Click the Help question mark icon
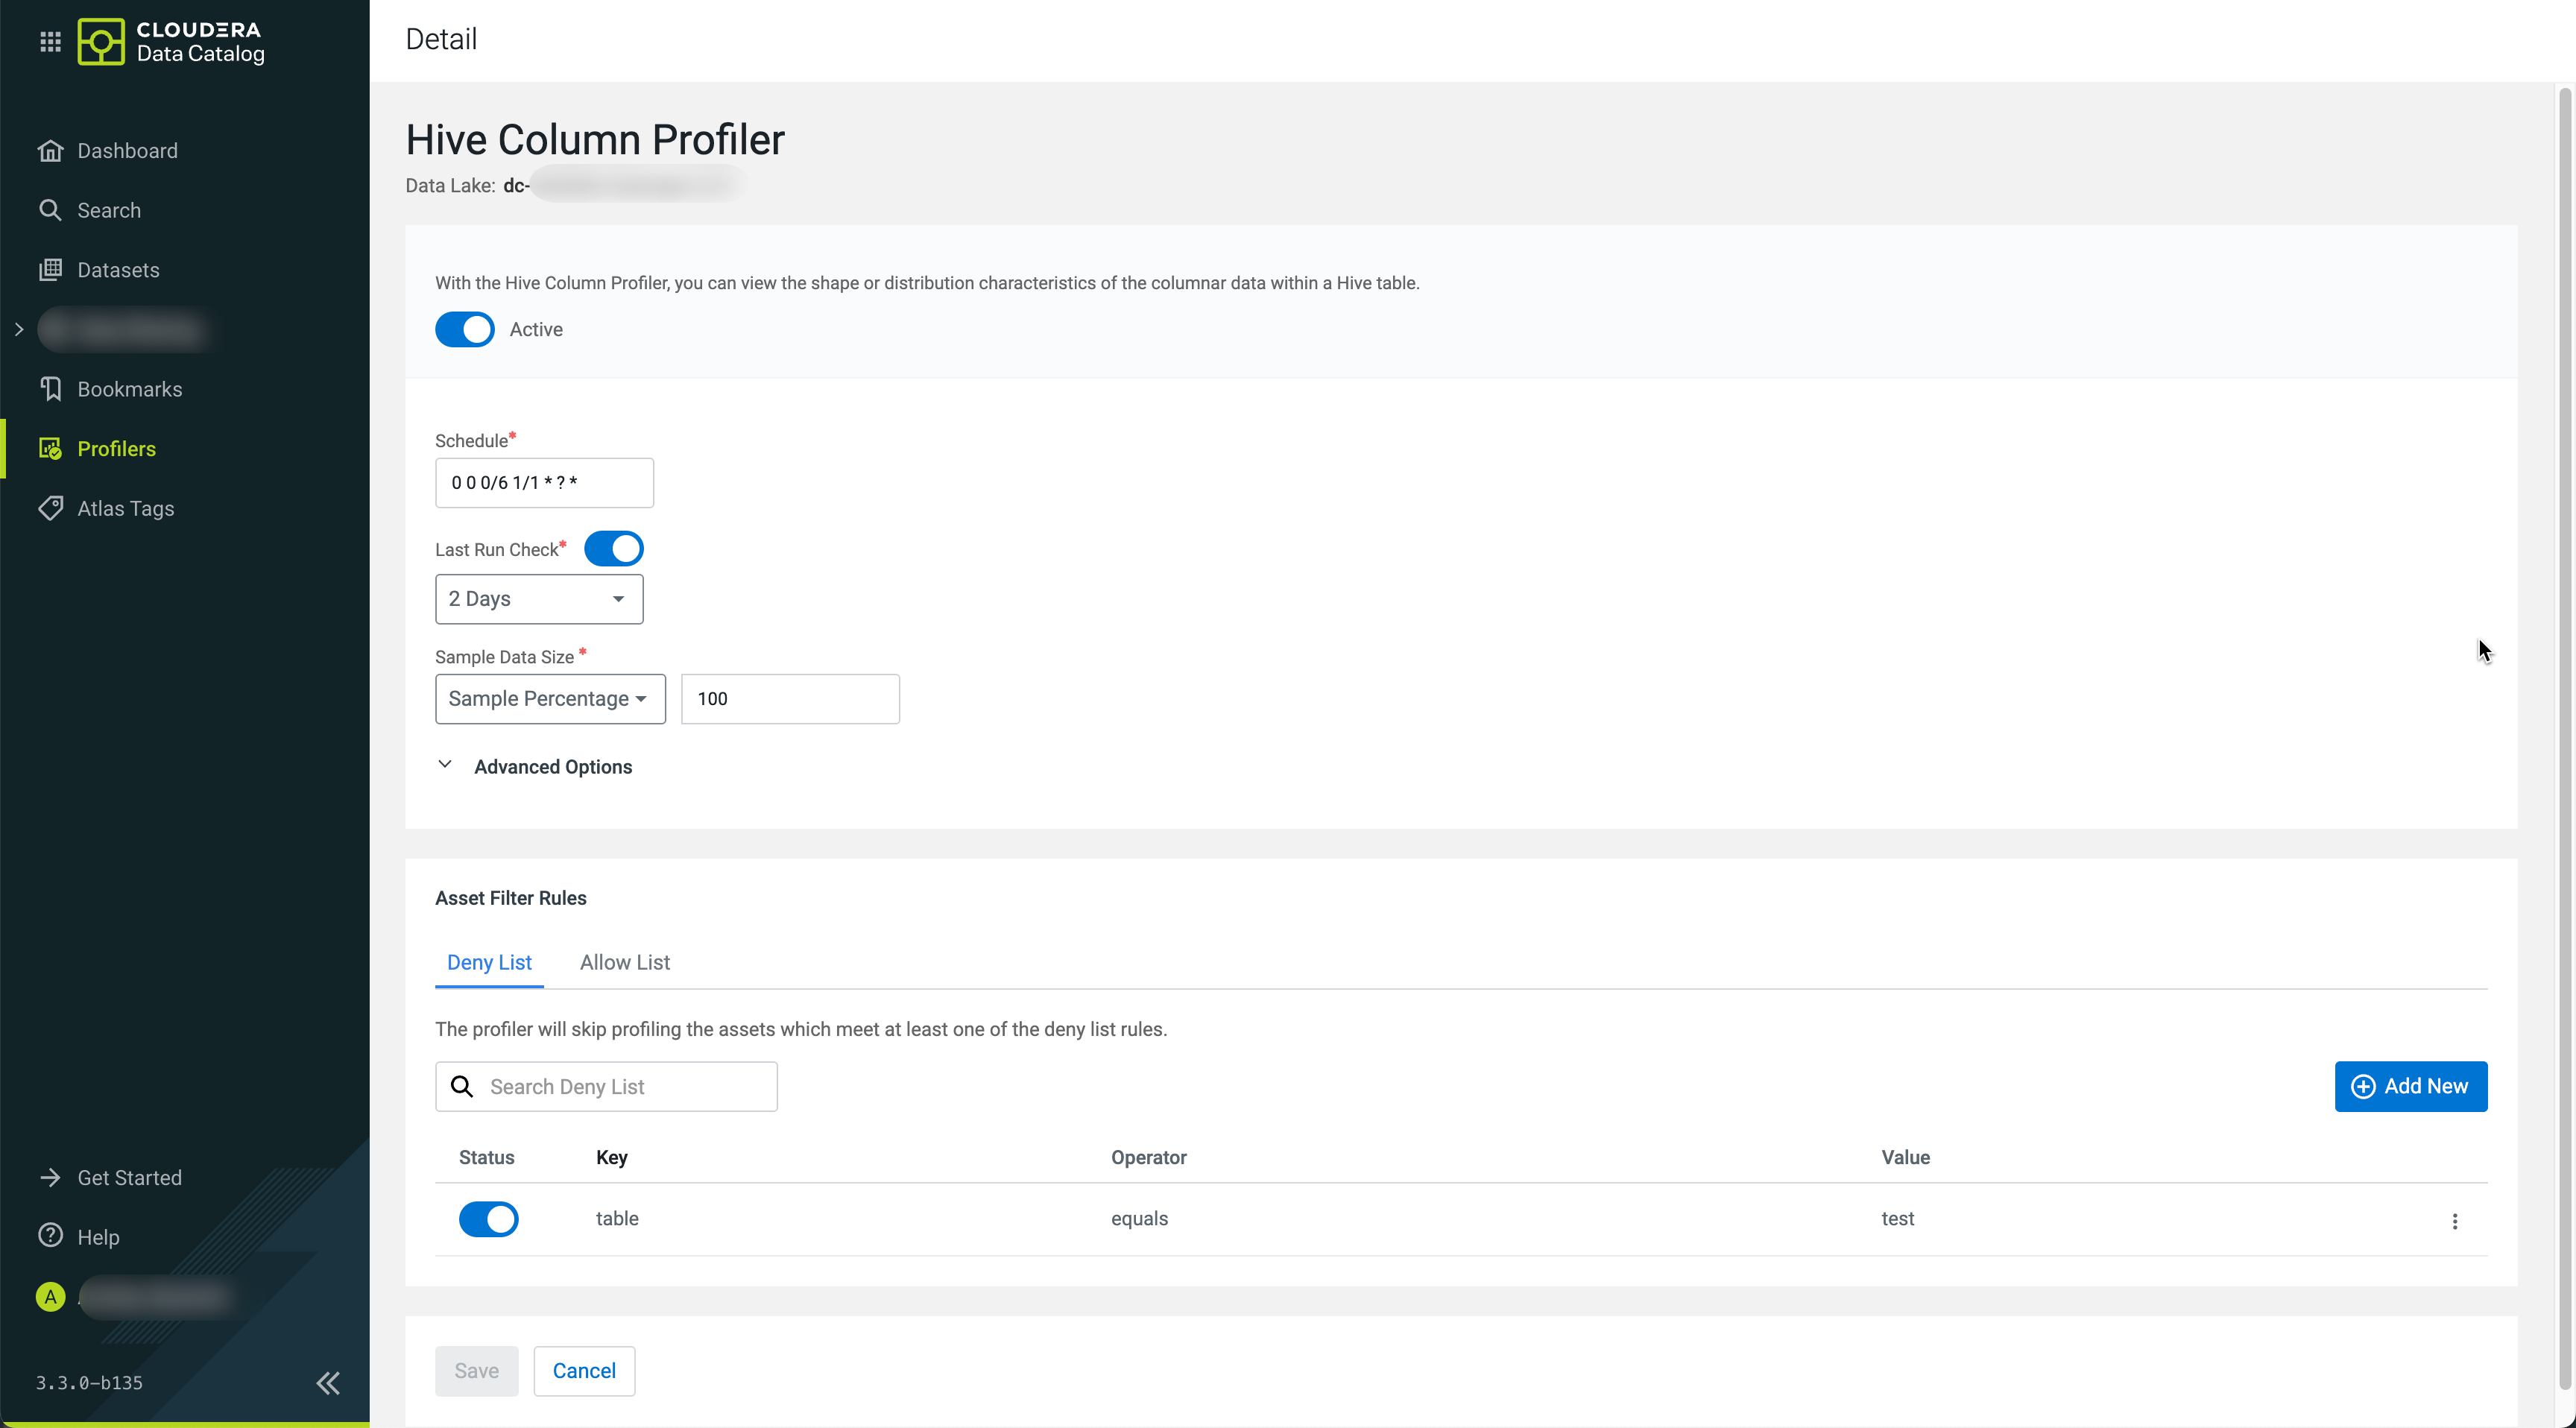 [50, 1236]
